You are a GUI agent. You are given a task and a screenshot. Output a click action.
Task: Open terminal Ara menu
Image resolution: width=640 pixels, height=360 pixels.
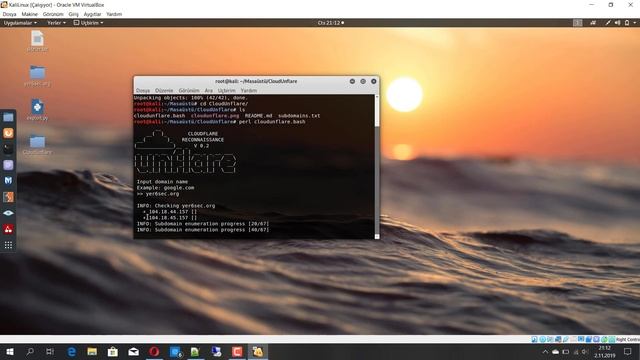coord(209,90)
